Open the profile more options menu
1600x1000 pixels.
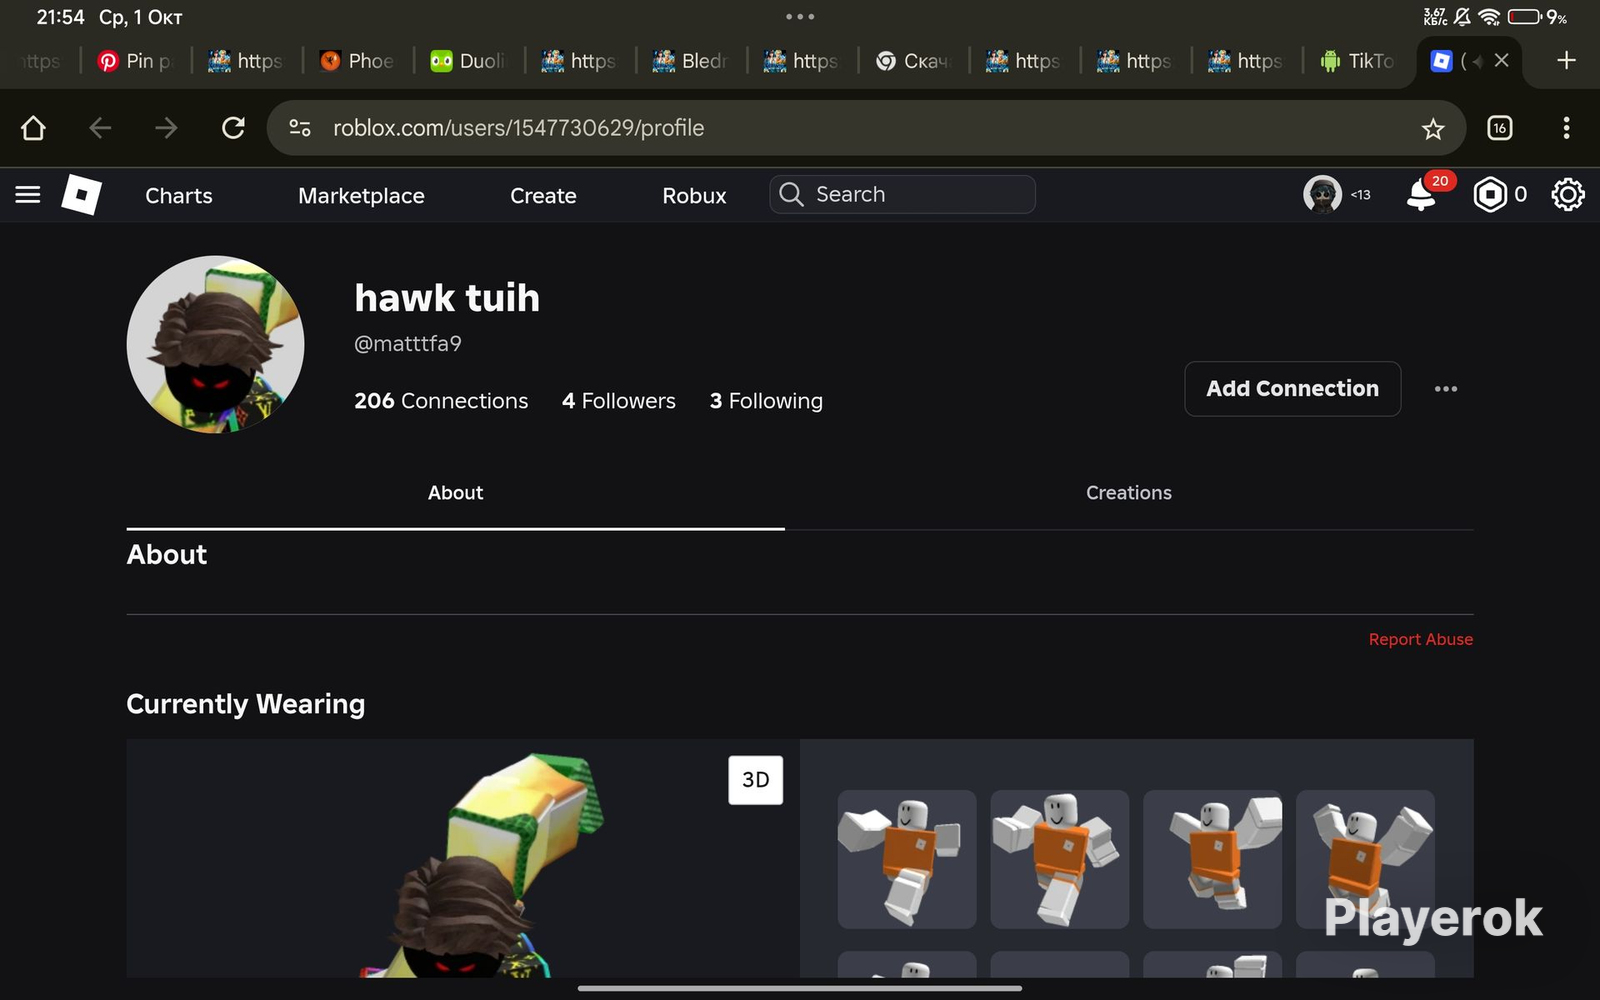pos(1445,389)
